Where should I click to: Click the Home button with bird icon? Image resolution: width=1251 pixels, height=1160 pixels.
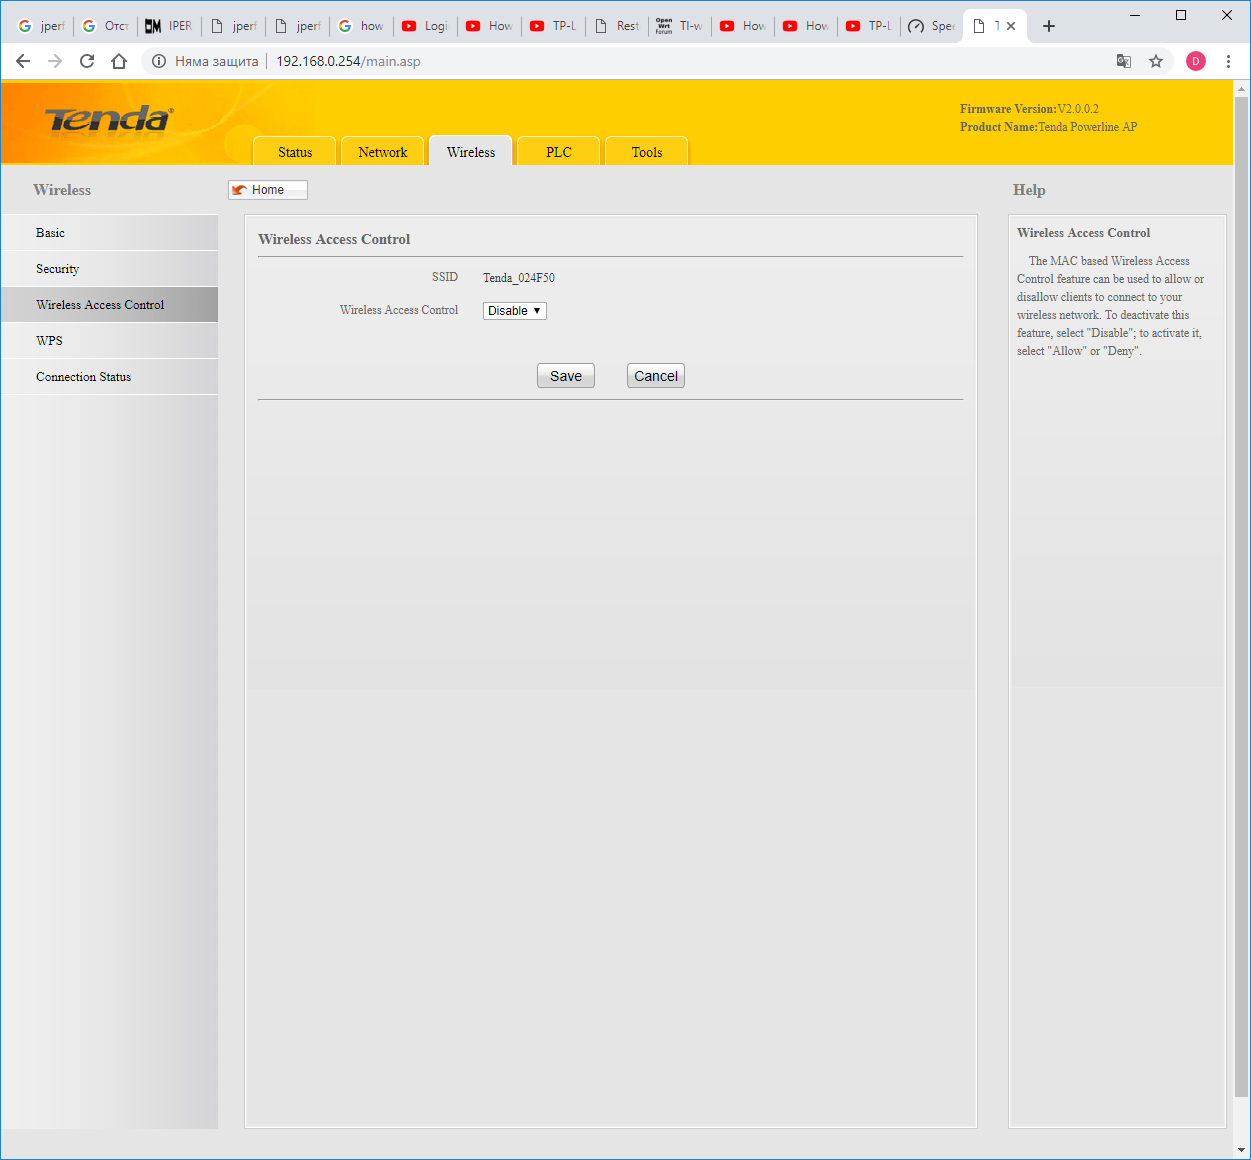click(268, 190)
